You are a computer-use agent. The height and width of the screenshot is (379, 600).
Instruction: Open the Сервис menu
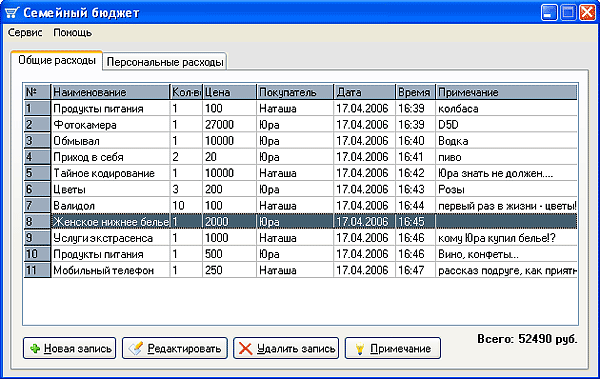tap(25, 33)
